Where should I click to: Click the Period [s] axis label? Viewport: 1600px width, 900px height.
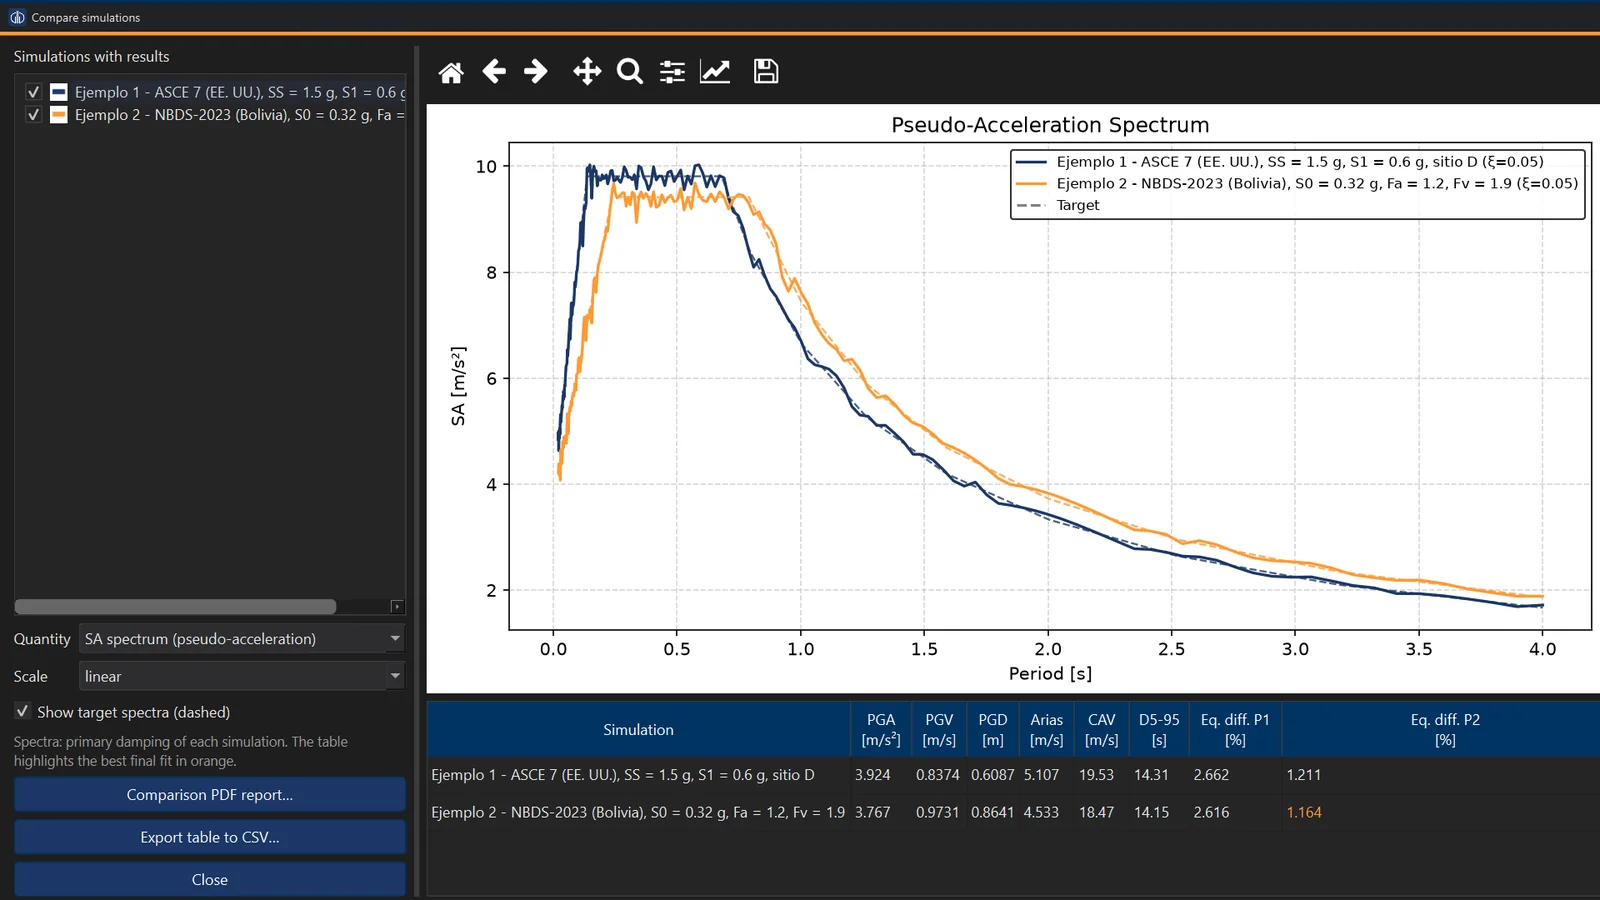tap(1050, 673)
